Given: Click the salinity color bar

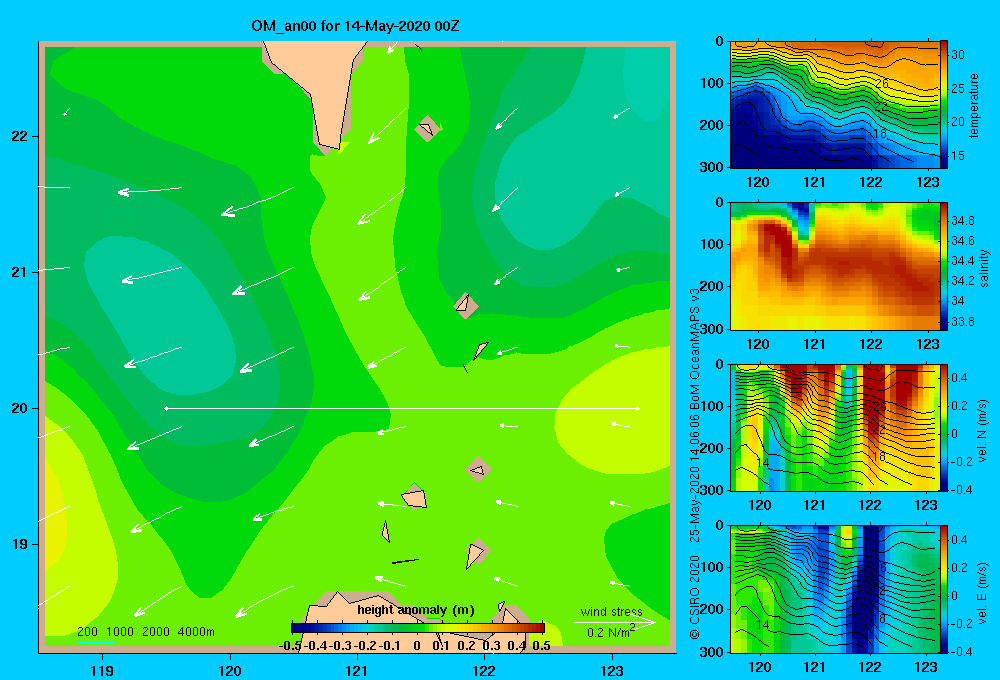Looking at the screenshot, I should tap(944, 266).
